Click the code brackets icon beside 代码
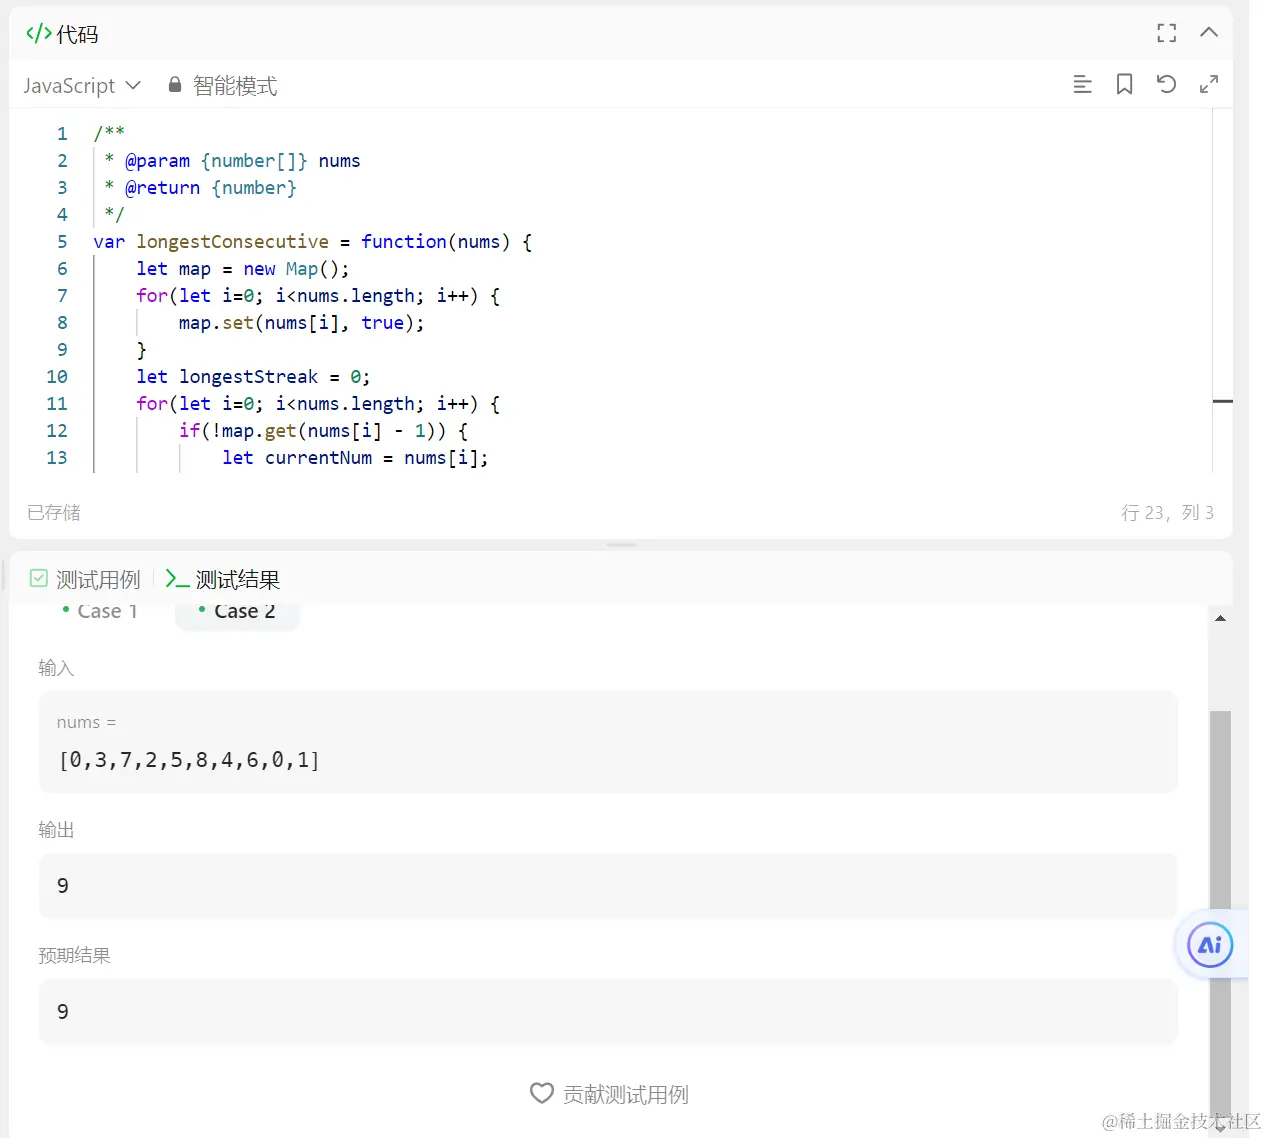This screenshot has width=1268, height=1138. click(39, 33)
